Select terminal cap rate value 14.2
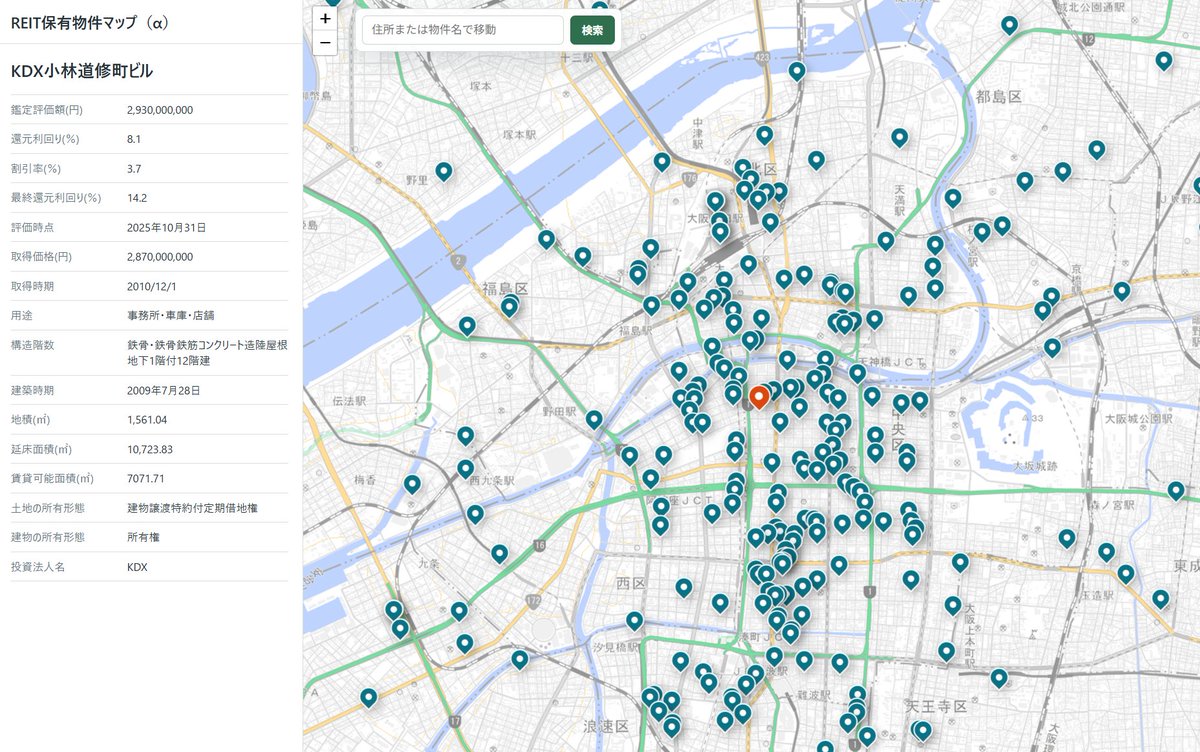The width and height of the screenshot is (1200, 752). click(x=137, y=198)
